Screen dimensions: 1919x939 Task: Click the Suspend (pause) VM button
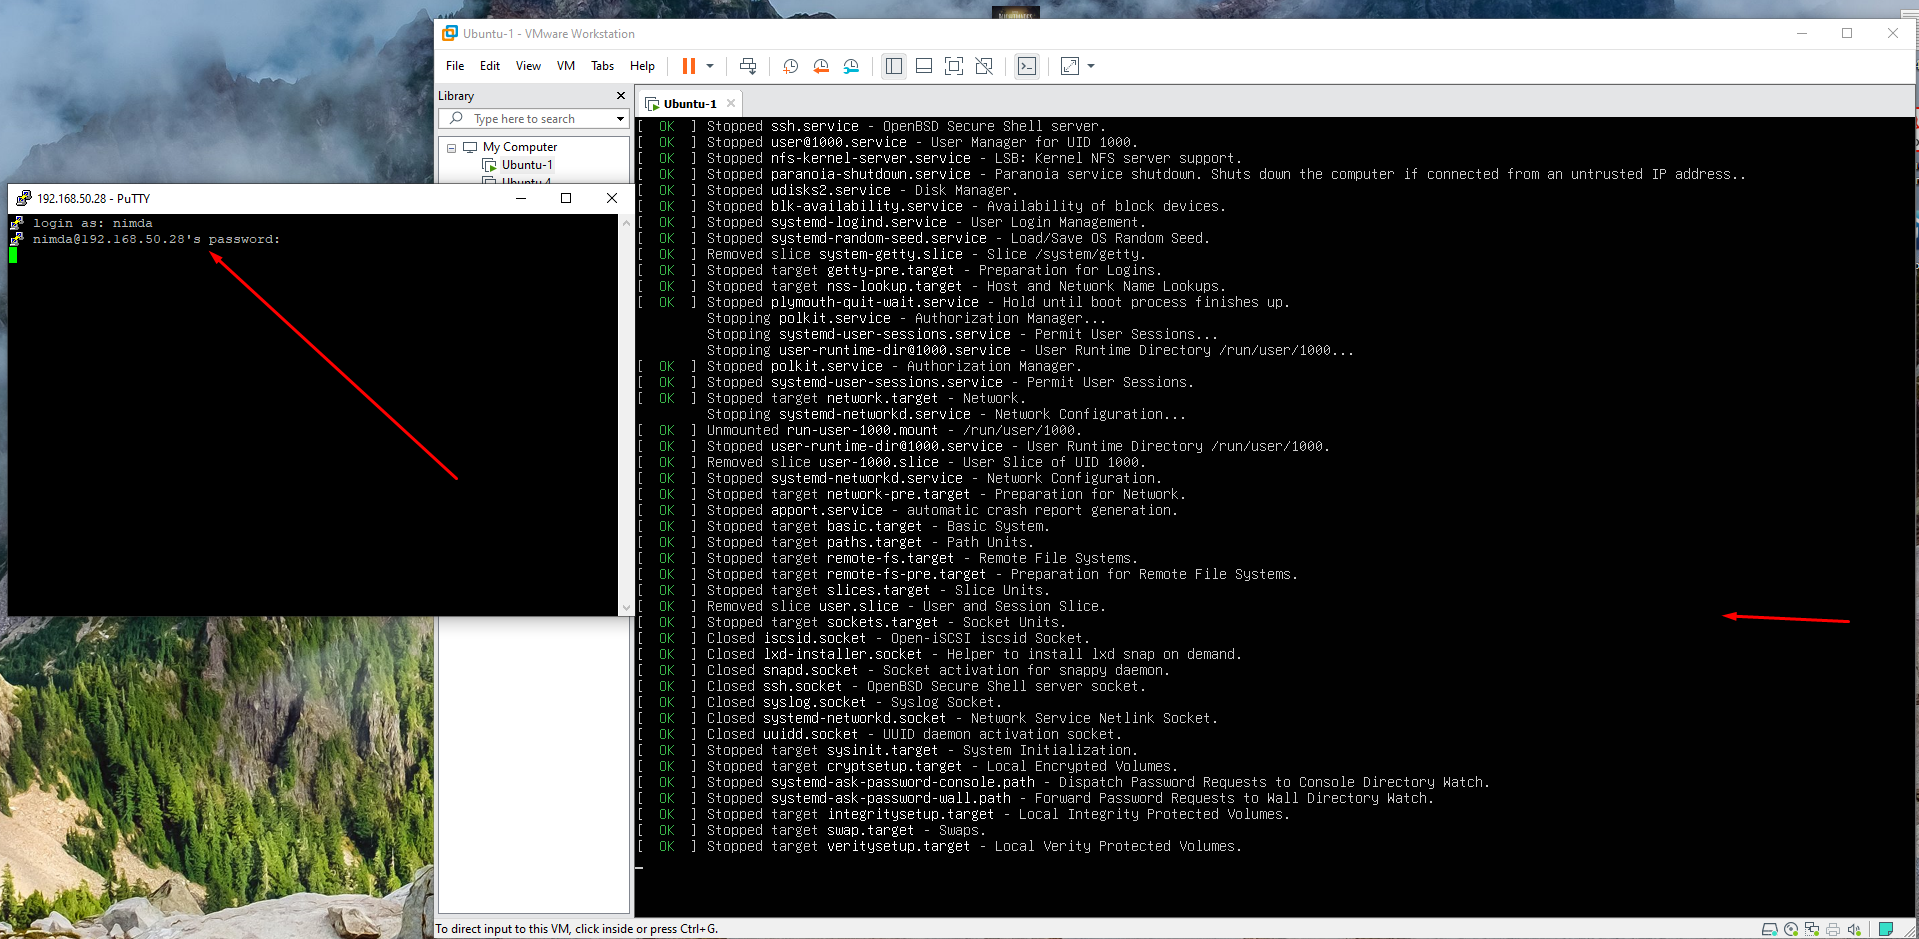pyautogui.click(x=688, y=66)
